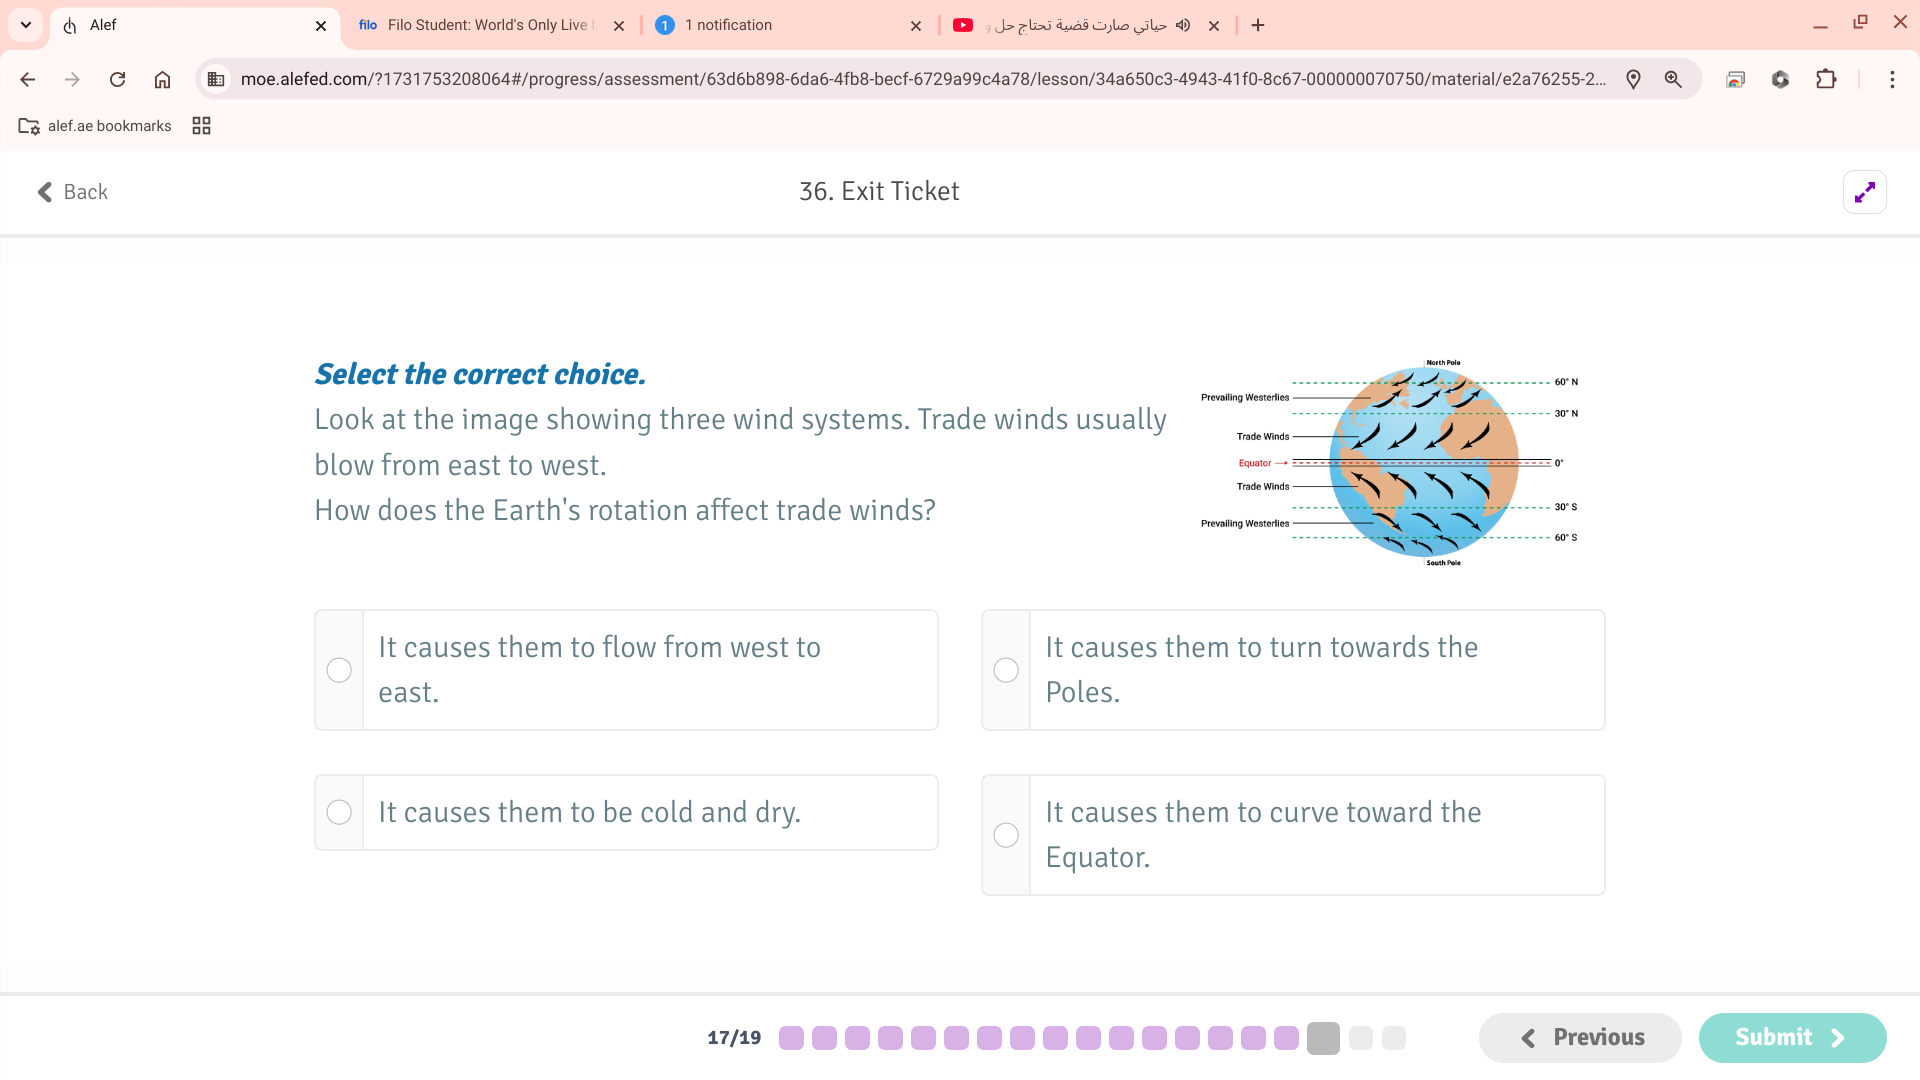Open the apps grid icon in bookmarks bar
Image resolution: width=1920 pixels, height=1080 pixels.
click(201, 126)
